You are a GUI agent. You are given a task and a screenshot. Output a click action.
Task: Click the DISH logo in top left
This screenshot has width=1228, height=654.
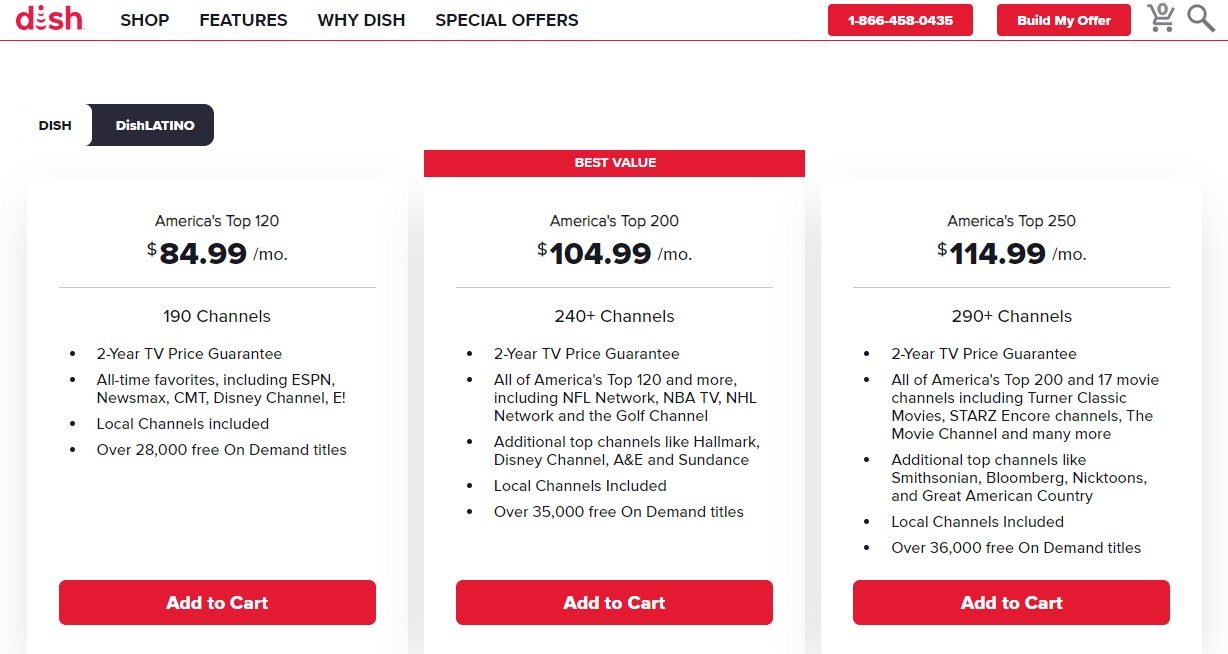click(48, 18)
